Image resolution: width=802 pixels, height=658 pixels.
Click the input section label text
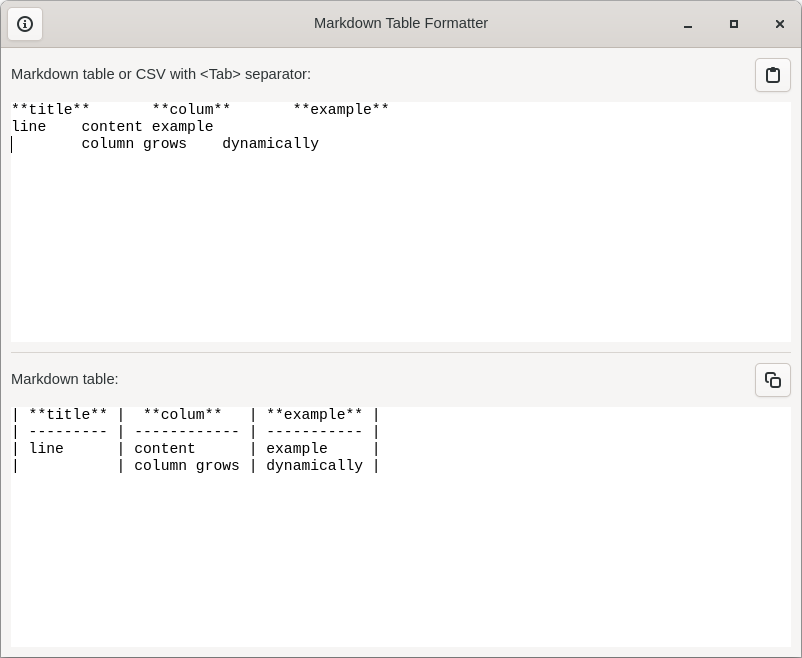[160, 74]
